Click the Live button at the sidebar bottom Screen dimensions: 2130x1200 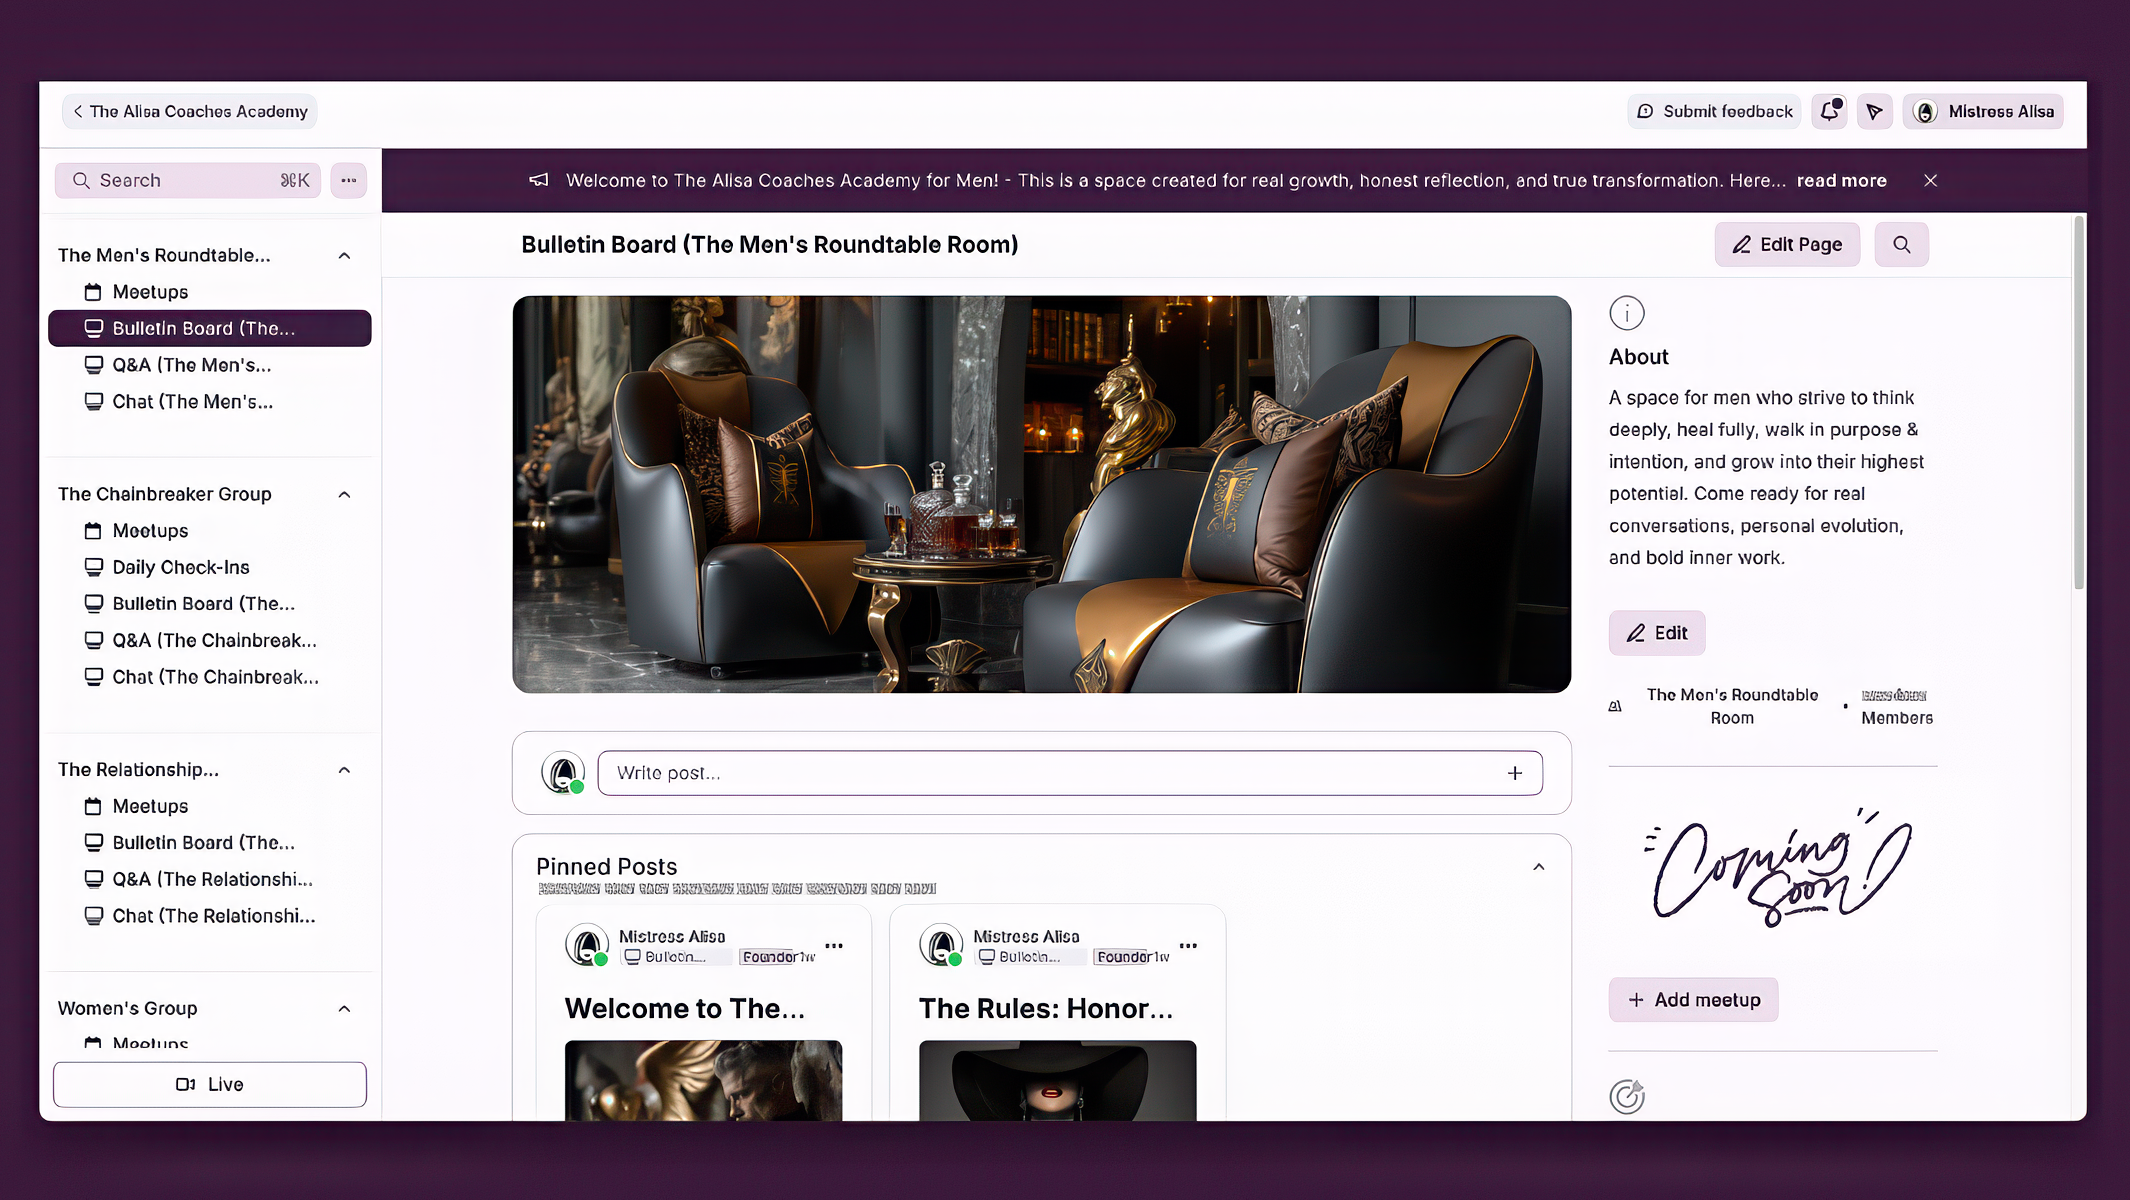(x=210, y=1084)
